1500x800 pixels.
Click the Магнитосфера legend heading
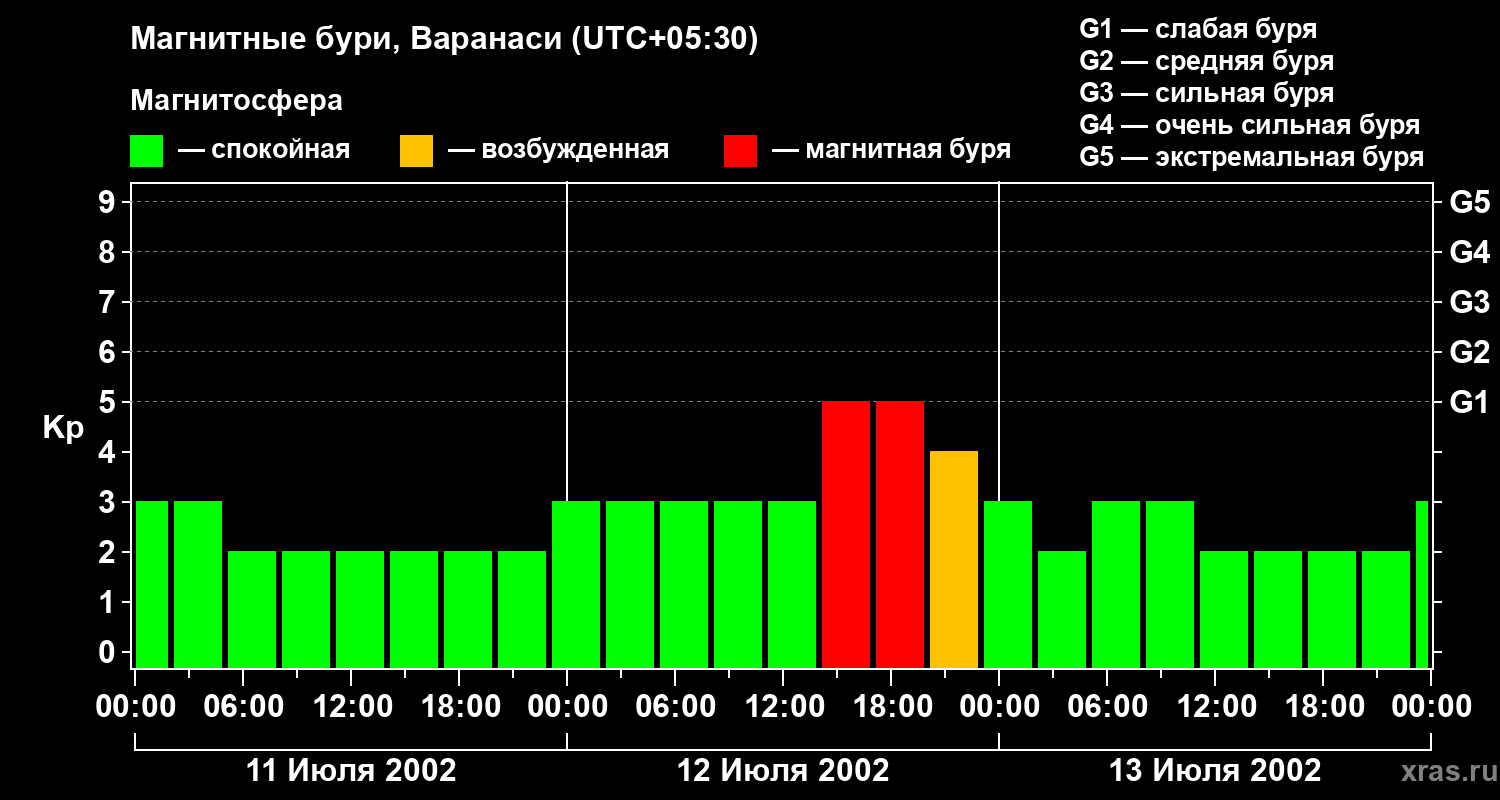point(236,101)
